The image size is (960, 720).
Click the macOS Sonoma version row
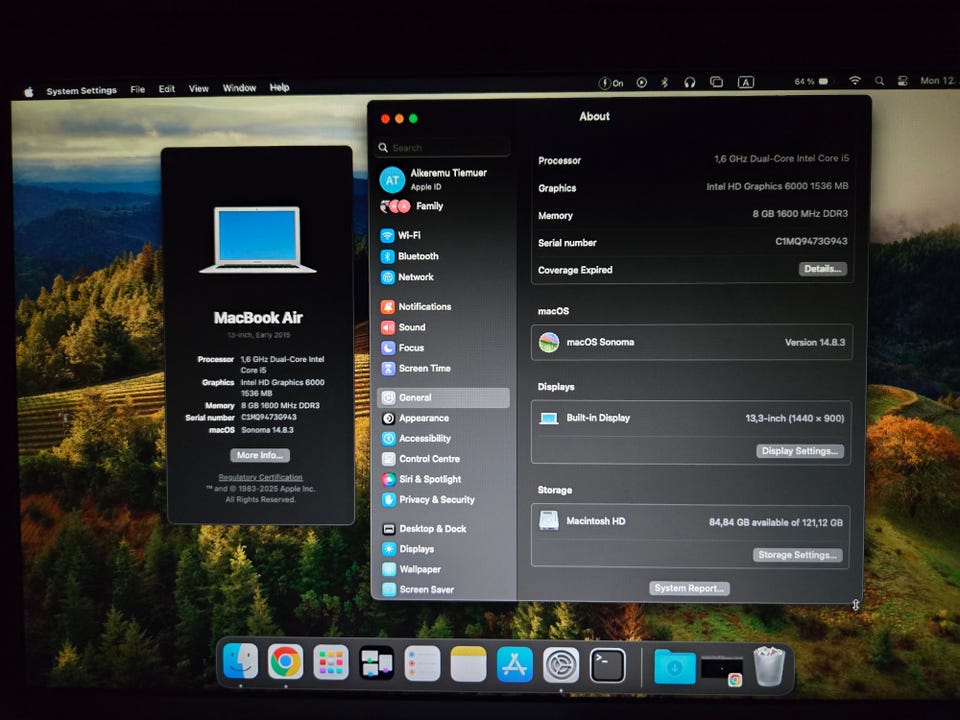[x=692, y=342]
